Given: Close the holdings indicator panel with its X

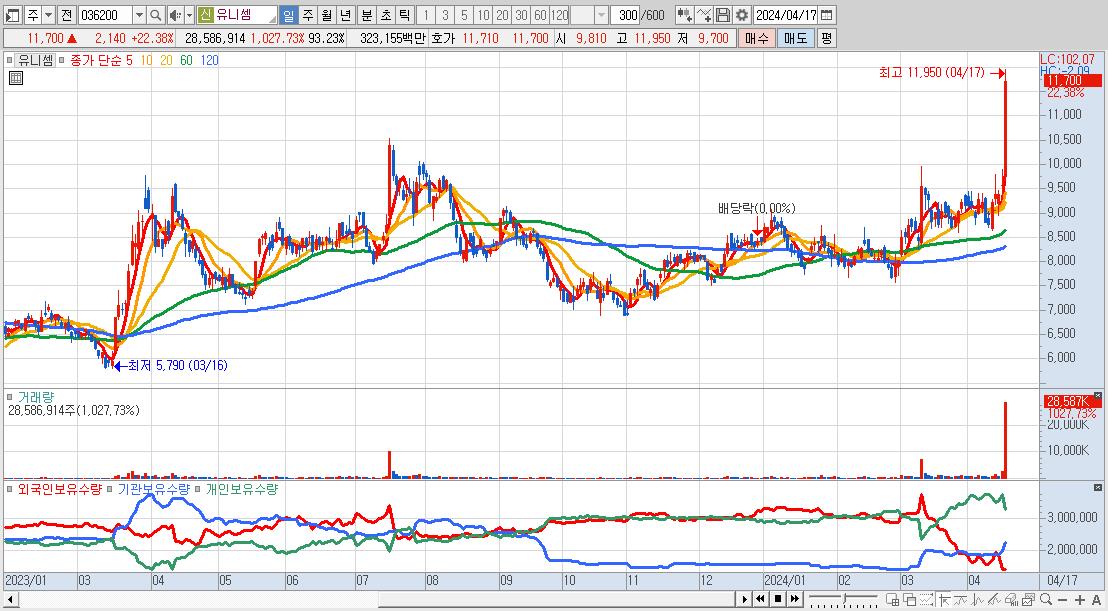Looking at the screenshot, I should coord(1097,487).
